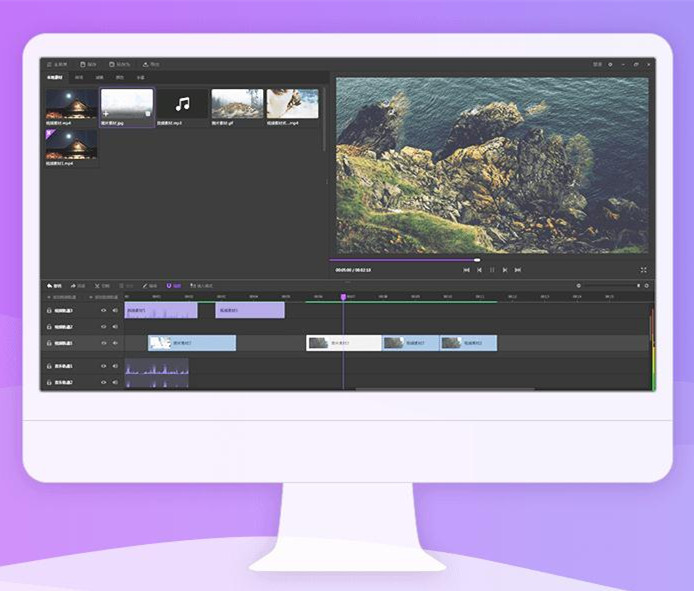Viewport: 694px width, 591px height.
Task: Click the pause button under the preview
Action: 492,270
